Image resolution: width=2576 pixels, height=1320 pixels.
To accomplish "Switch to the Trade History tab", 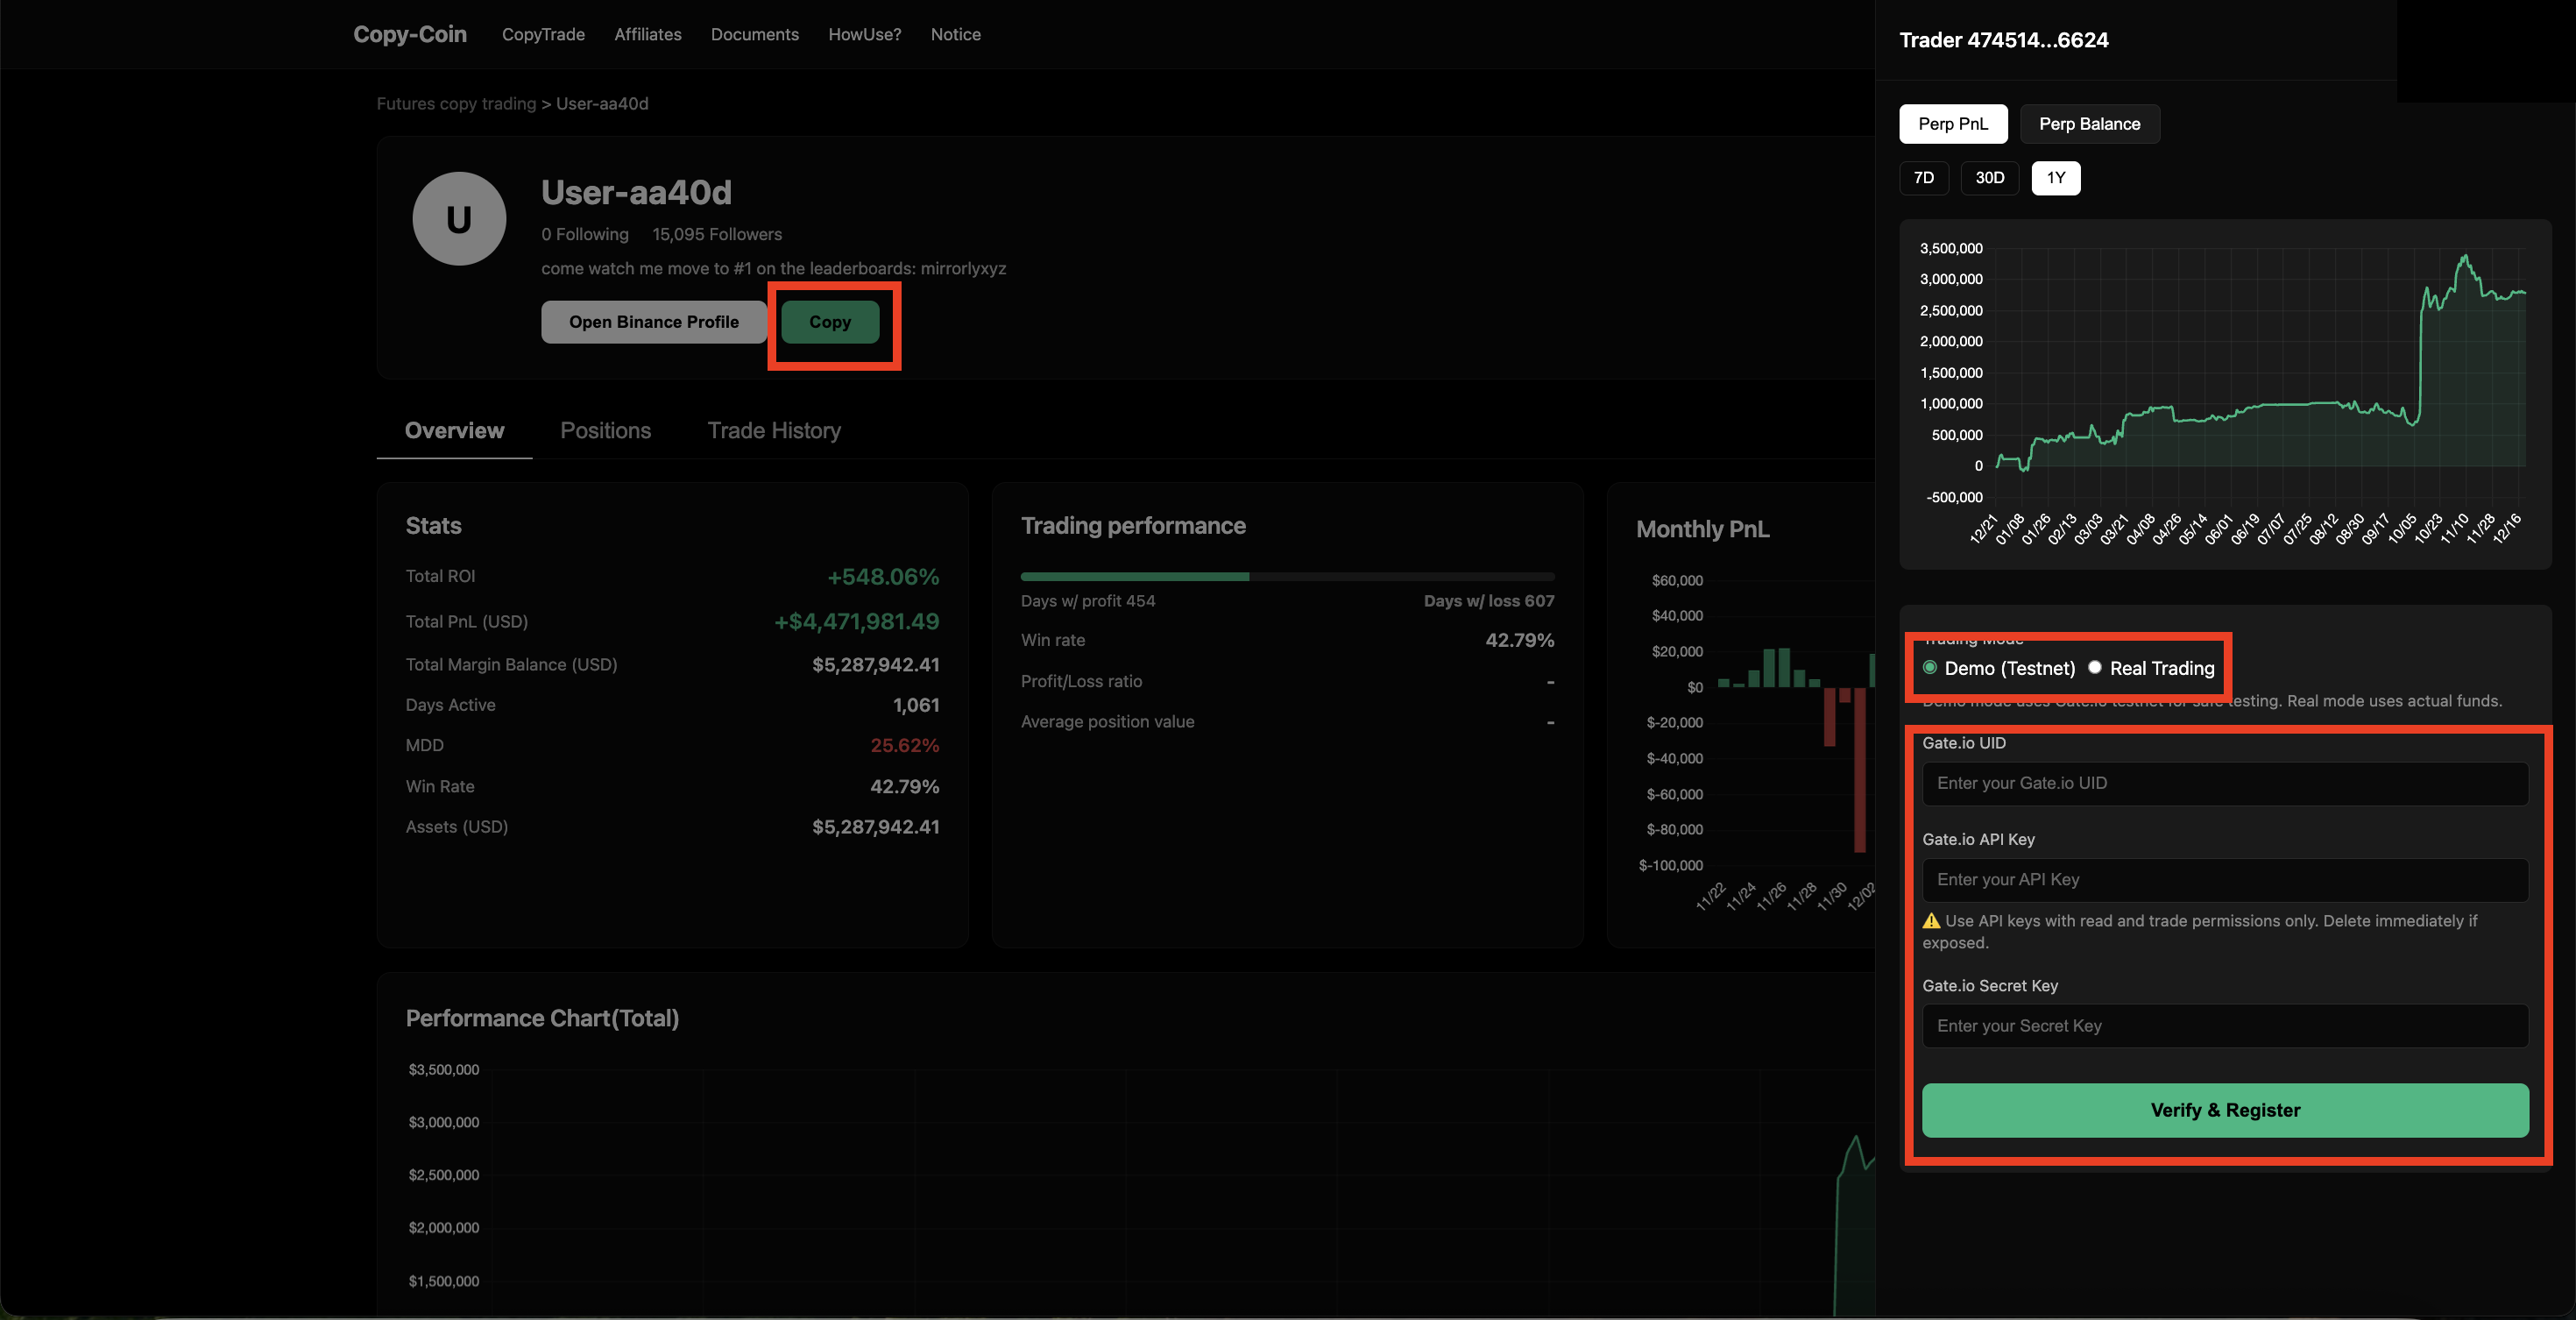I will tap(774, 431).
